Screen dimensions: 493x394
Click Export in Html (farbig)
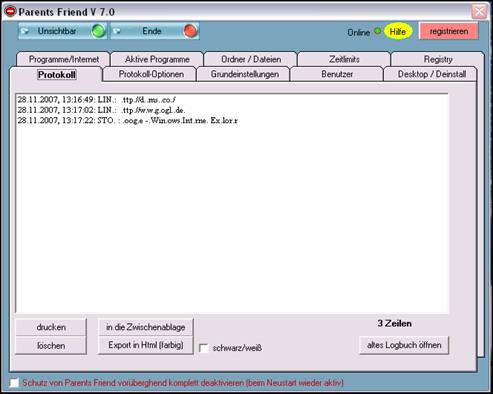146,345
